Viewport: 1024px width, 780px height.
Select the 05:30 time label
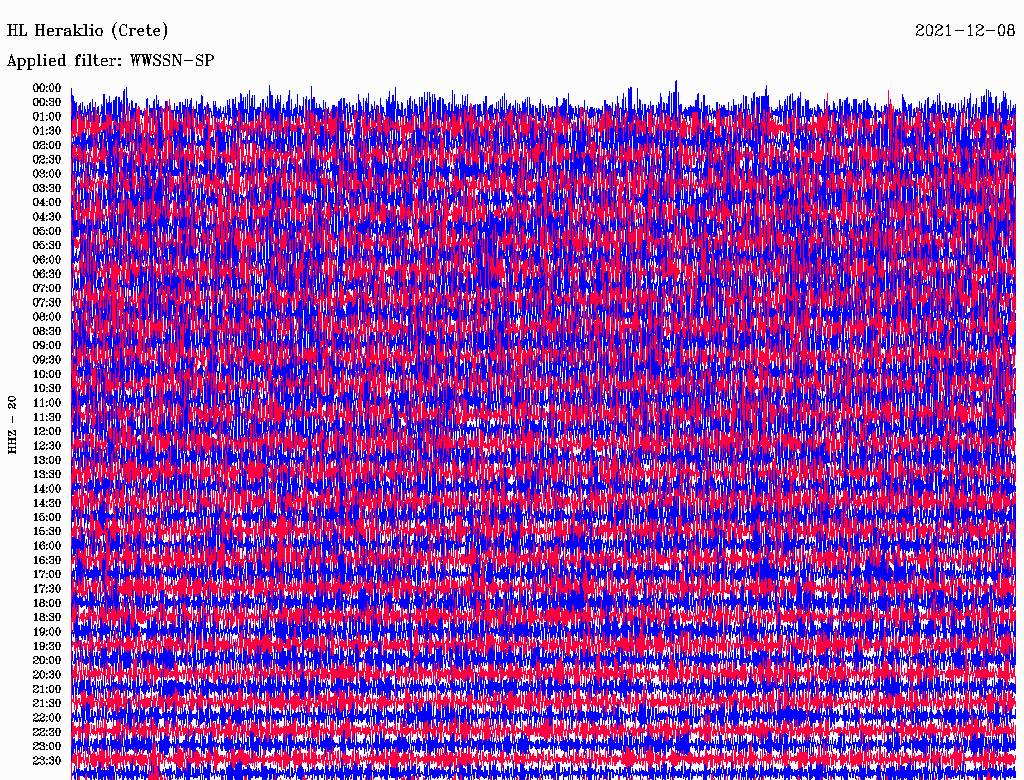coord(46,245)
